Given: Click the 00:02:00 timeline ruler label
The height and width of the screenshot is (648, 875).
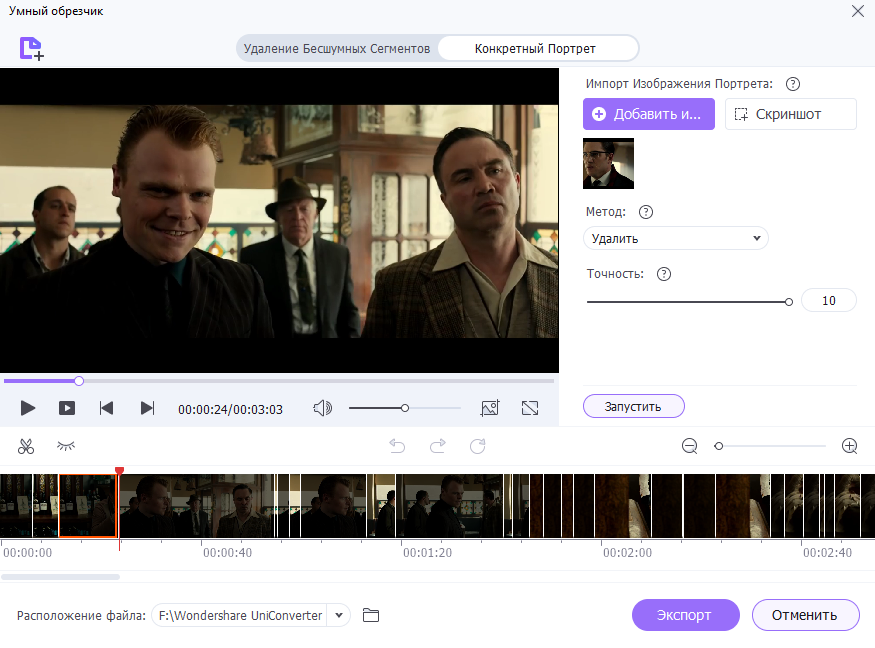Looking at the screenshot, I should pyautogui.click(x=627, y=553).
